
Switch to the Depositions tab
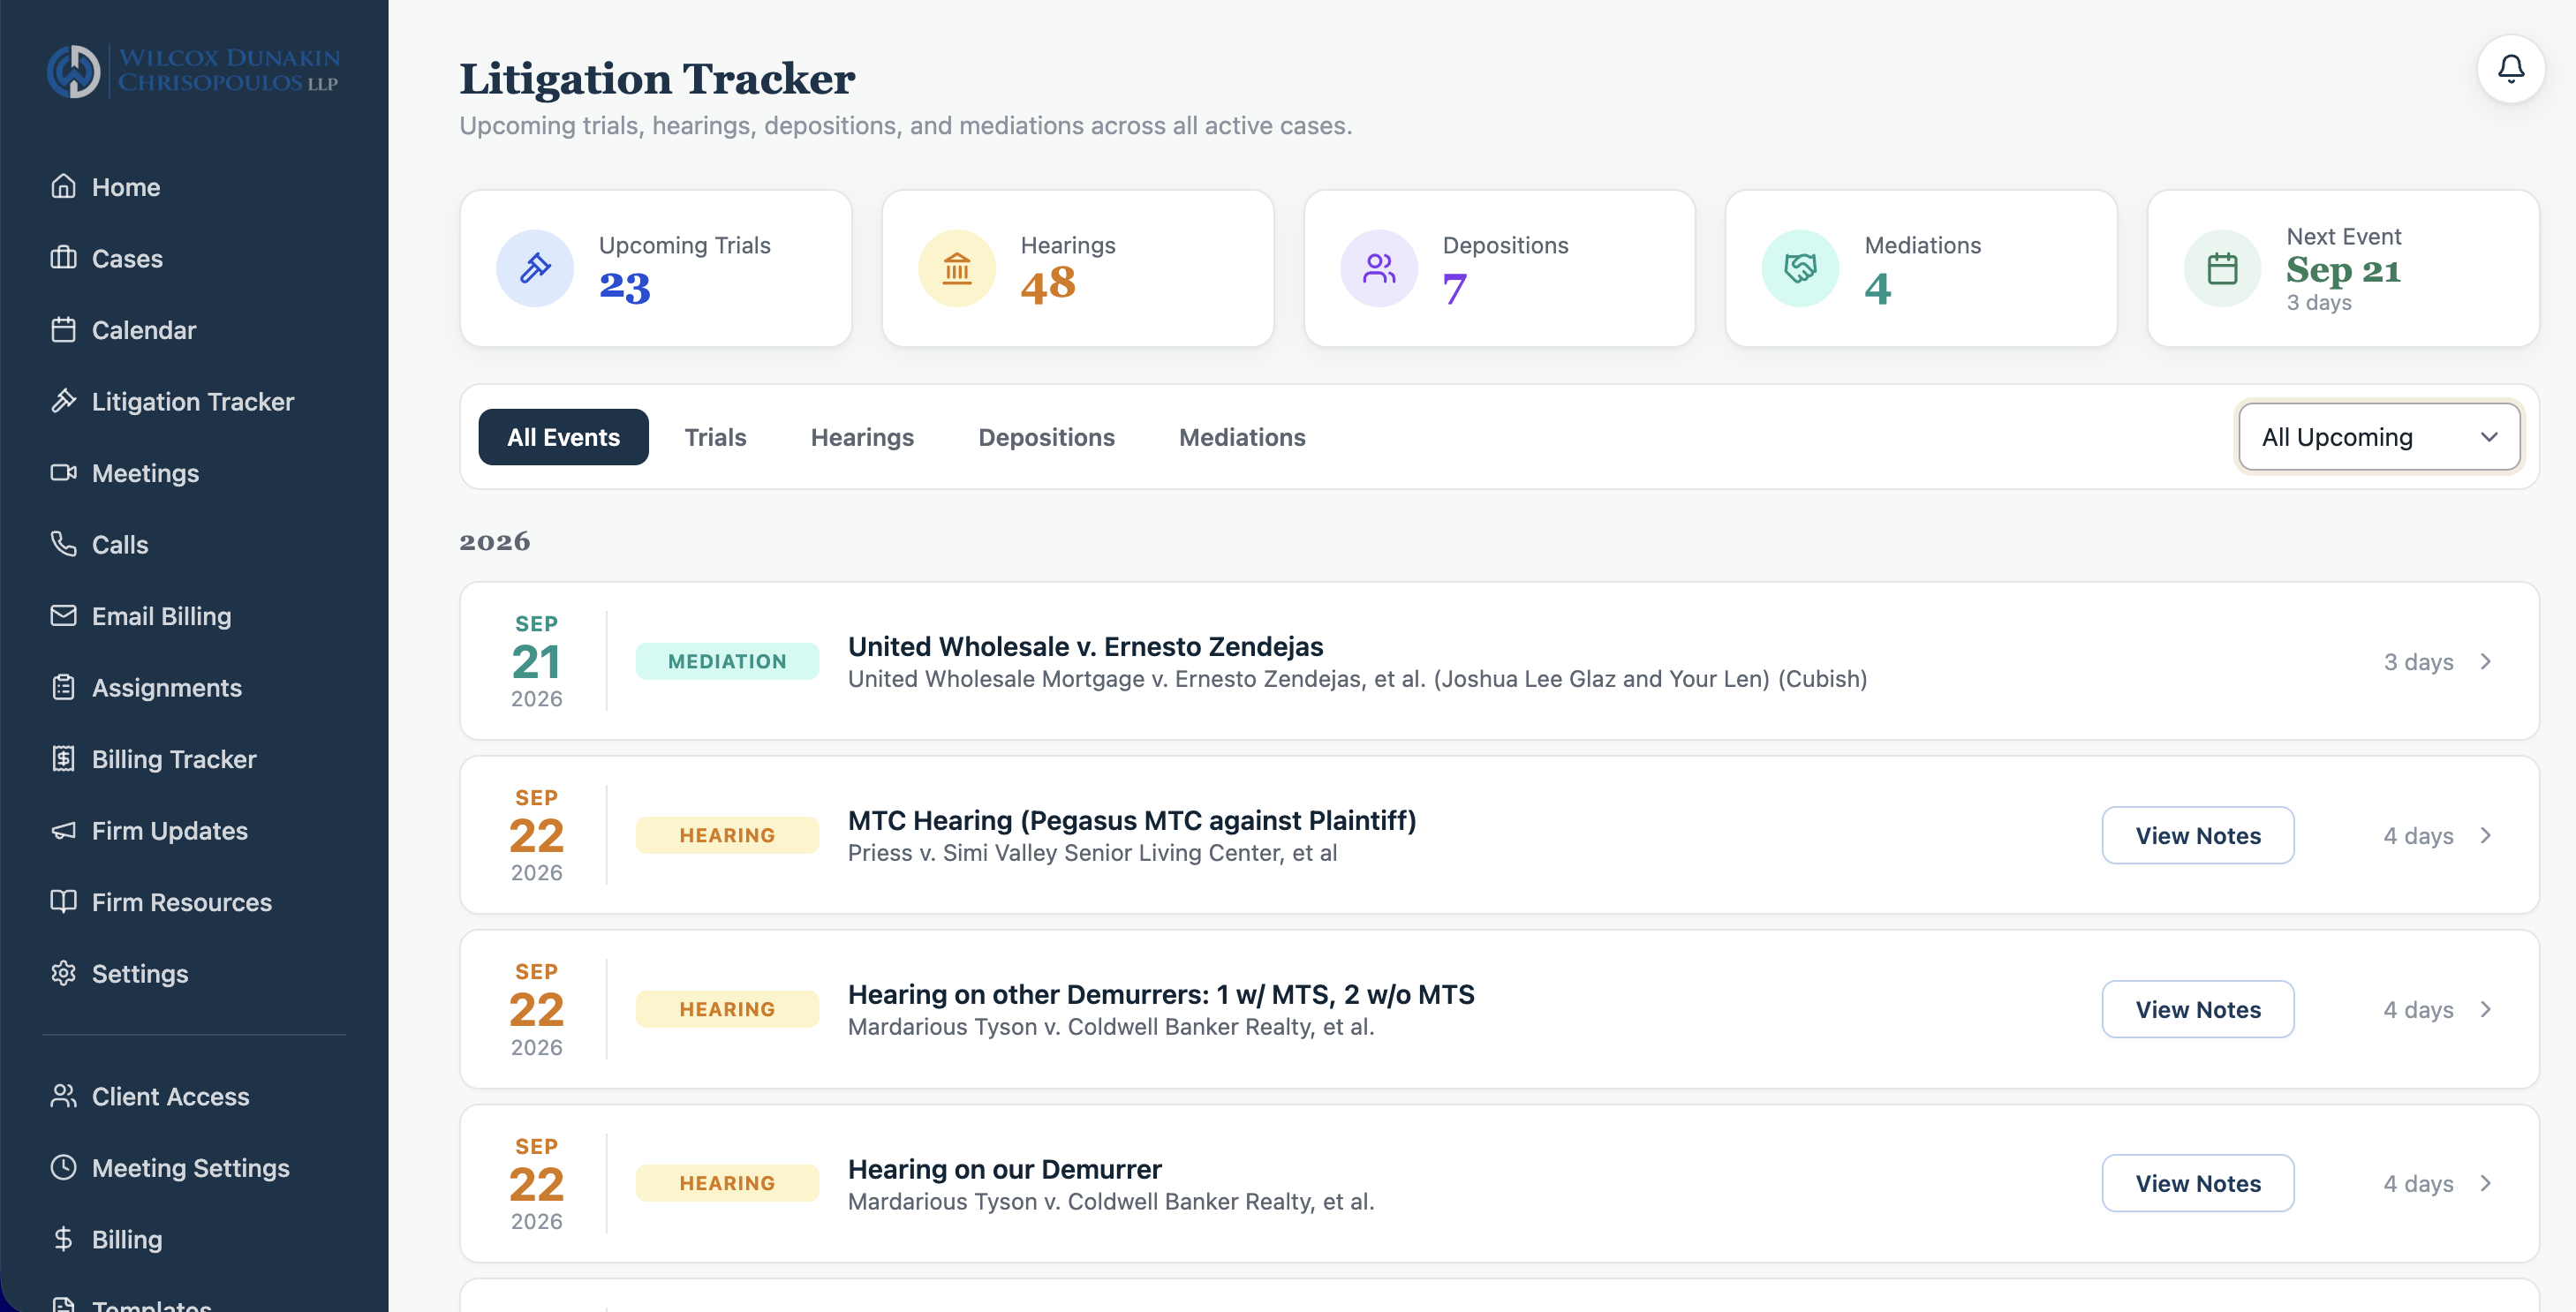pos(1046,437)
